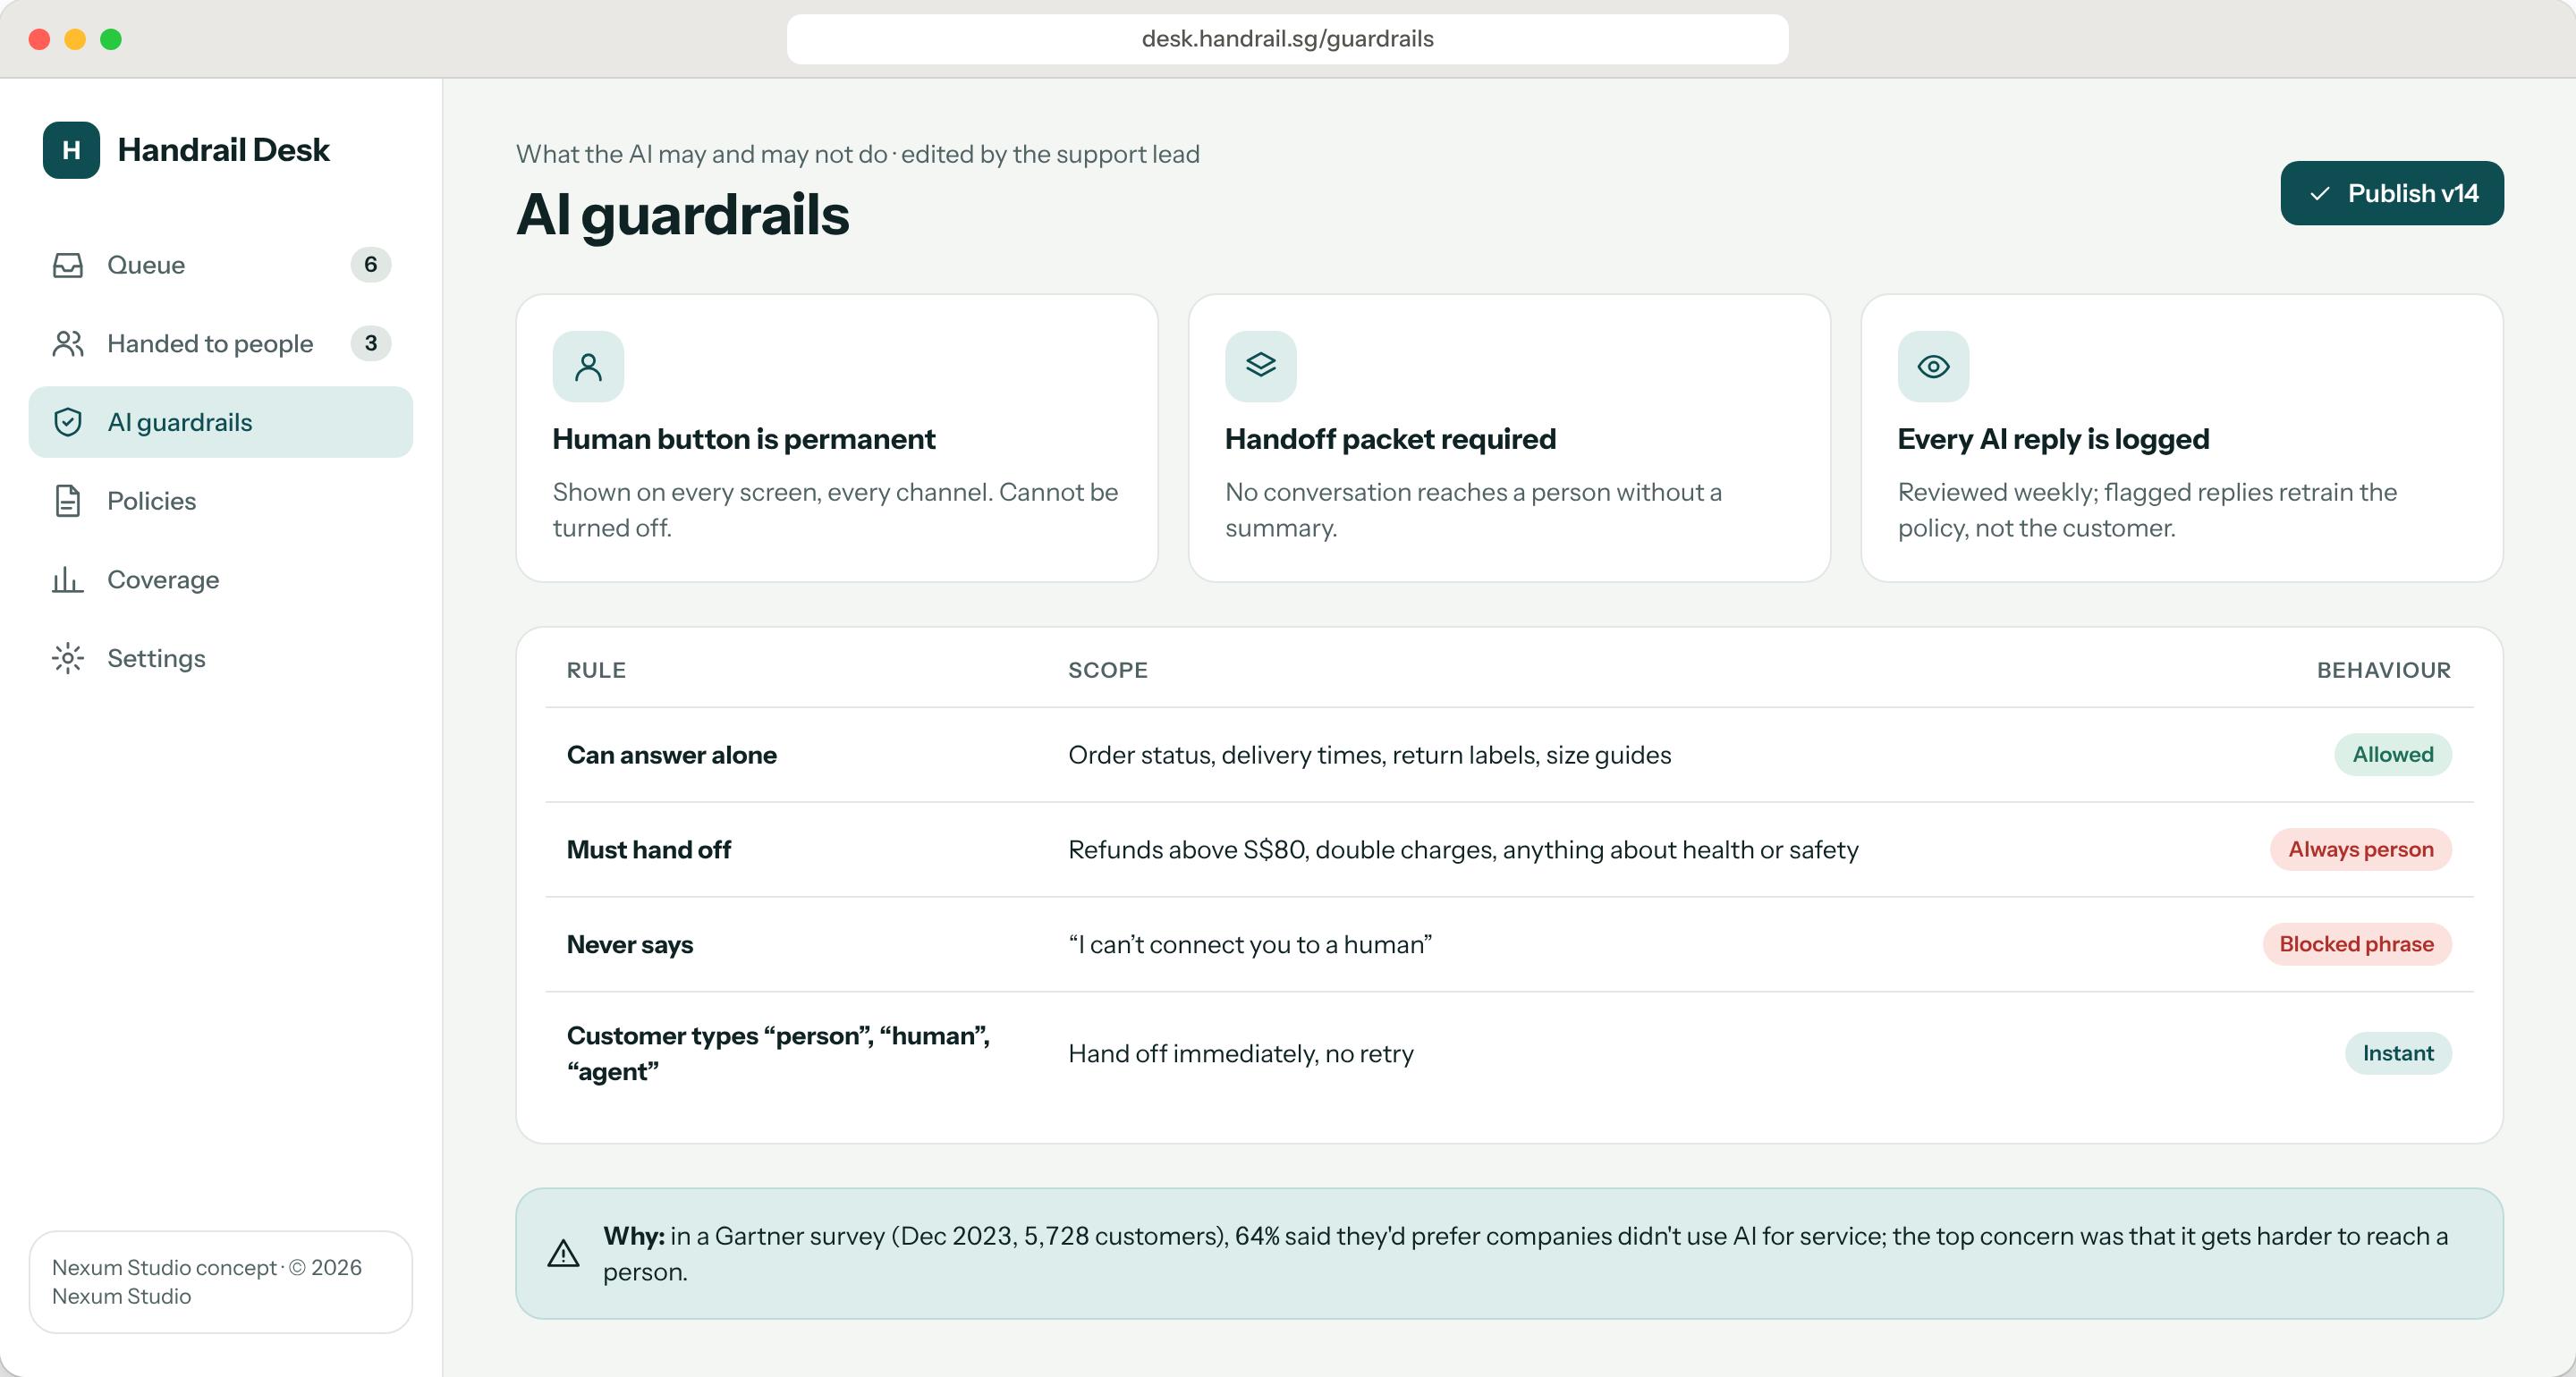Click the Instant behaviour tag
This screenshot has width=2576, height=1377.
click(2397, 1054)
